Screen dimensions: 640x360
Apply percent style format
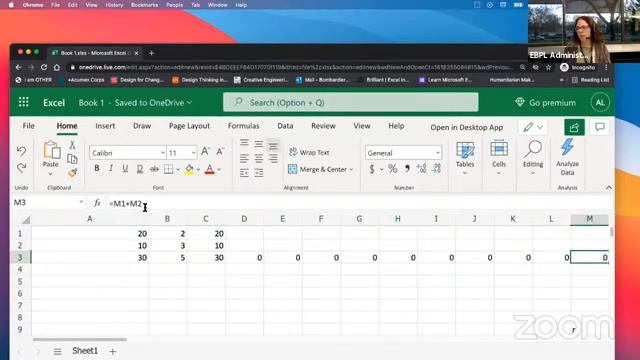point(393,169)
